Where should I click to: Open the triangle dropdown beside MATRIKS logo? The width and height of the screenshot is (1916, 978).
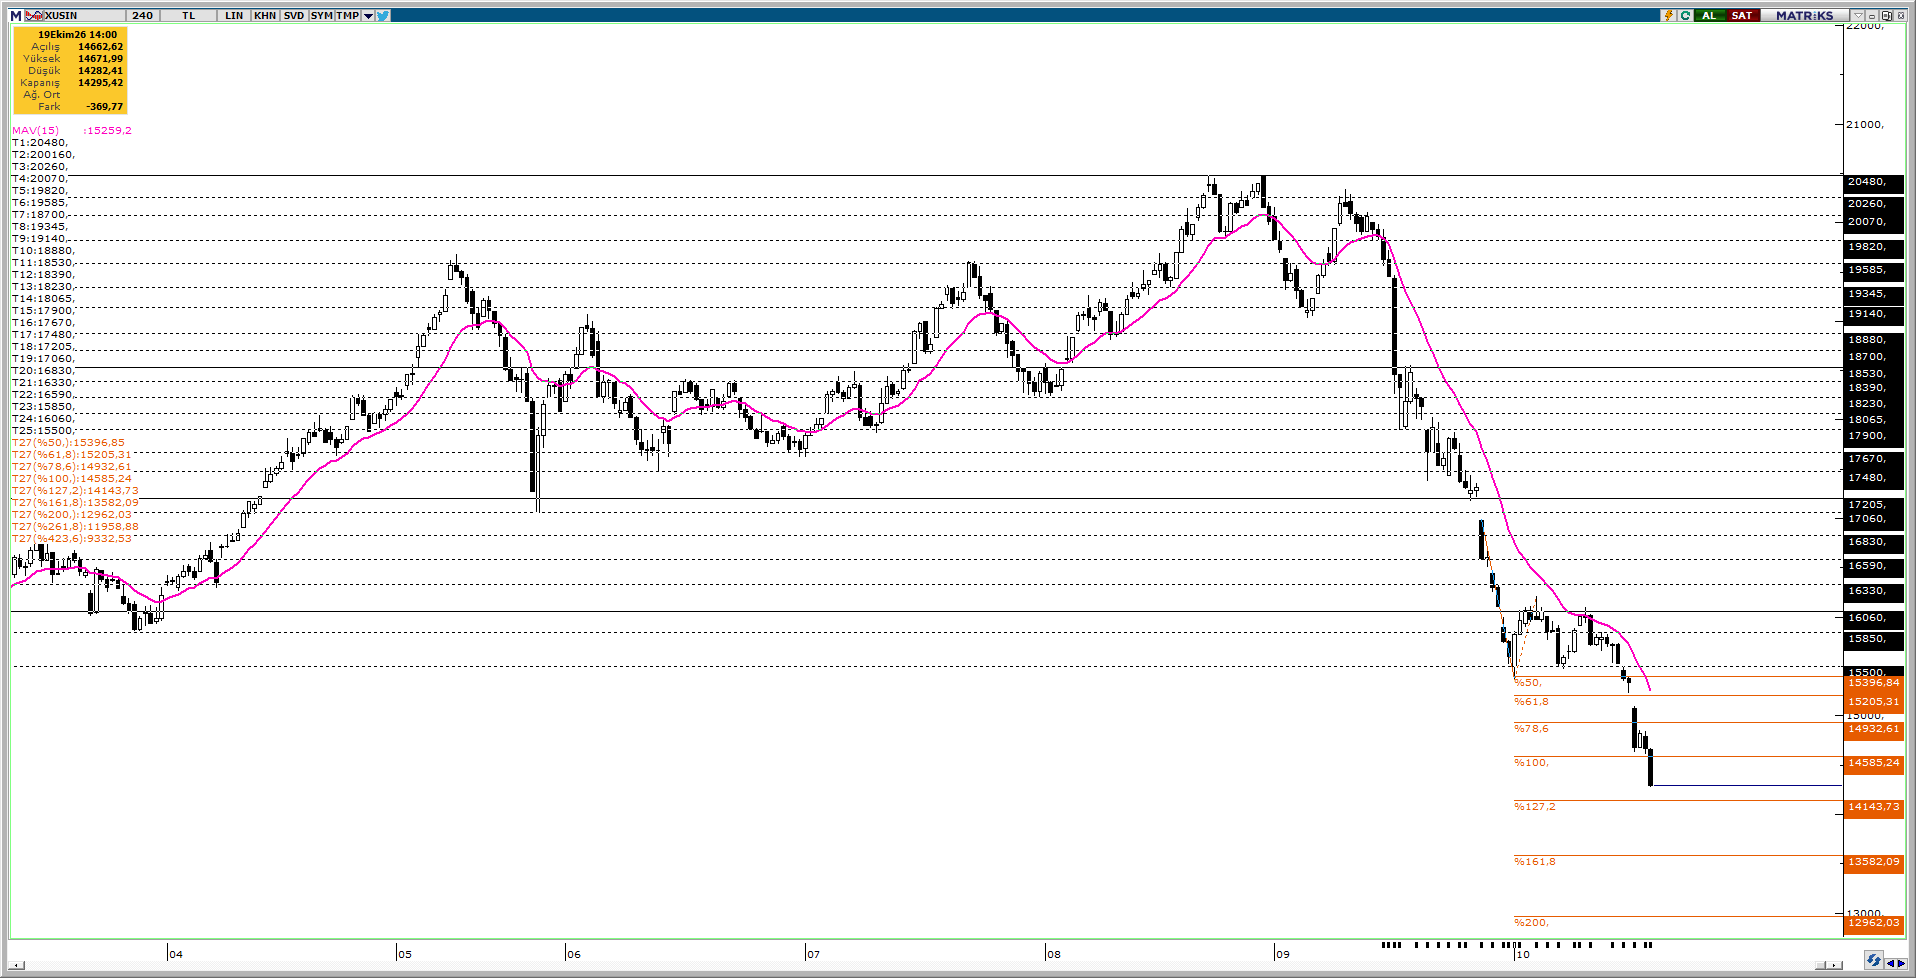(x=1857, y=15)
